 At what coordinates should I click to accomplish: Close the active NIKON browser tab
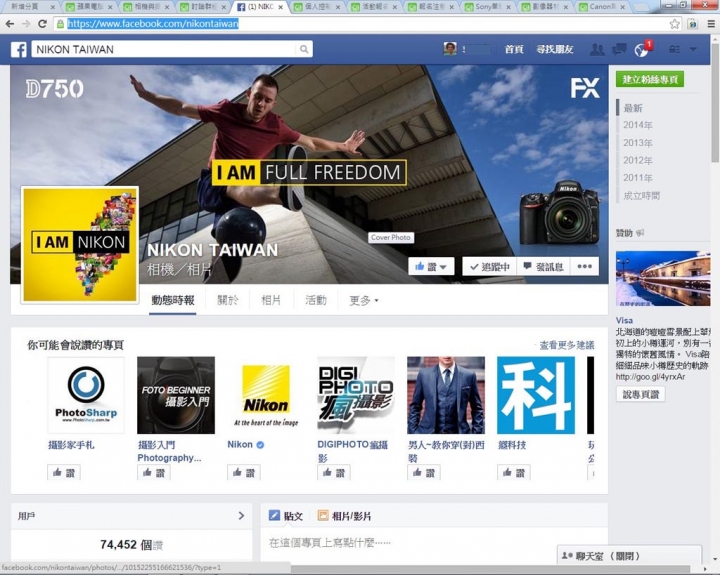point(280,7)
